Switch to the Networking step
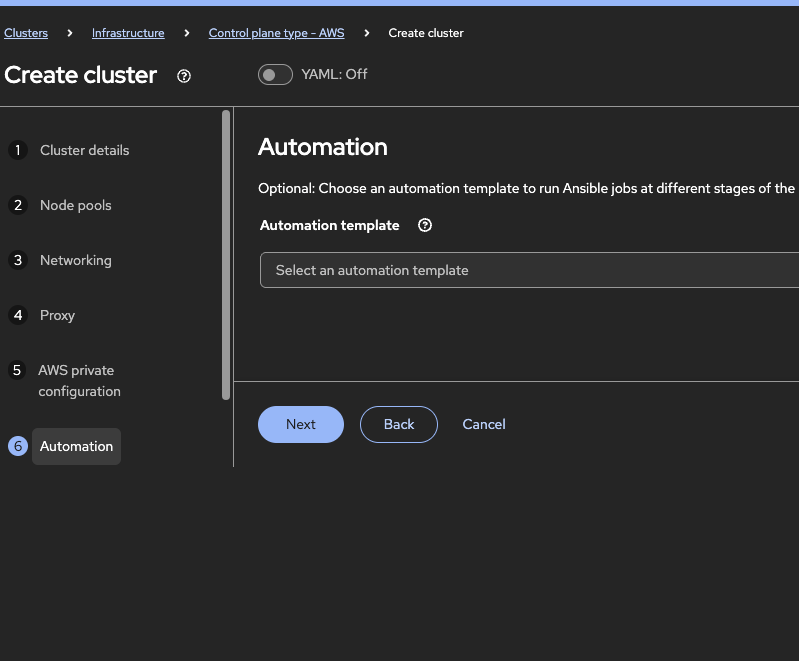This screenshot has width=799, height=661. point(75,260)
